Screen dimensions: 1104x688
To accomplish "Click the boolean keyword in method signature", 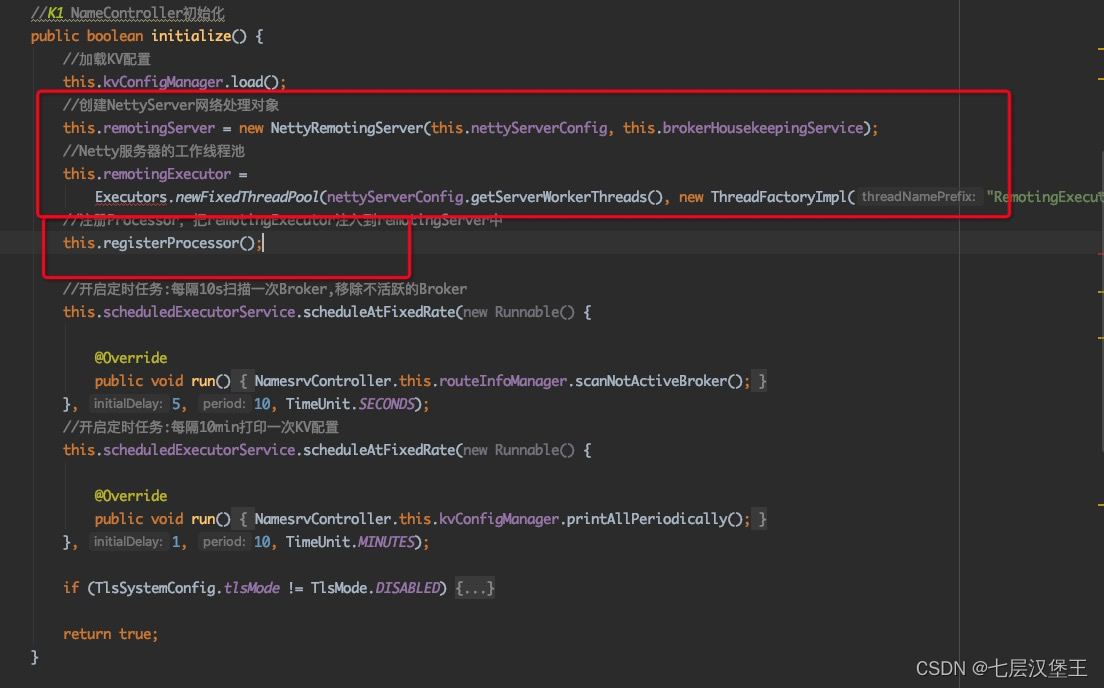I will point(115,36).
